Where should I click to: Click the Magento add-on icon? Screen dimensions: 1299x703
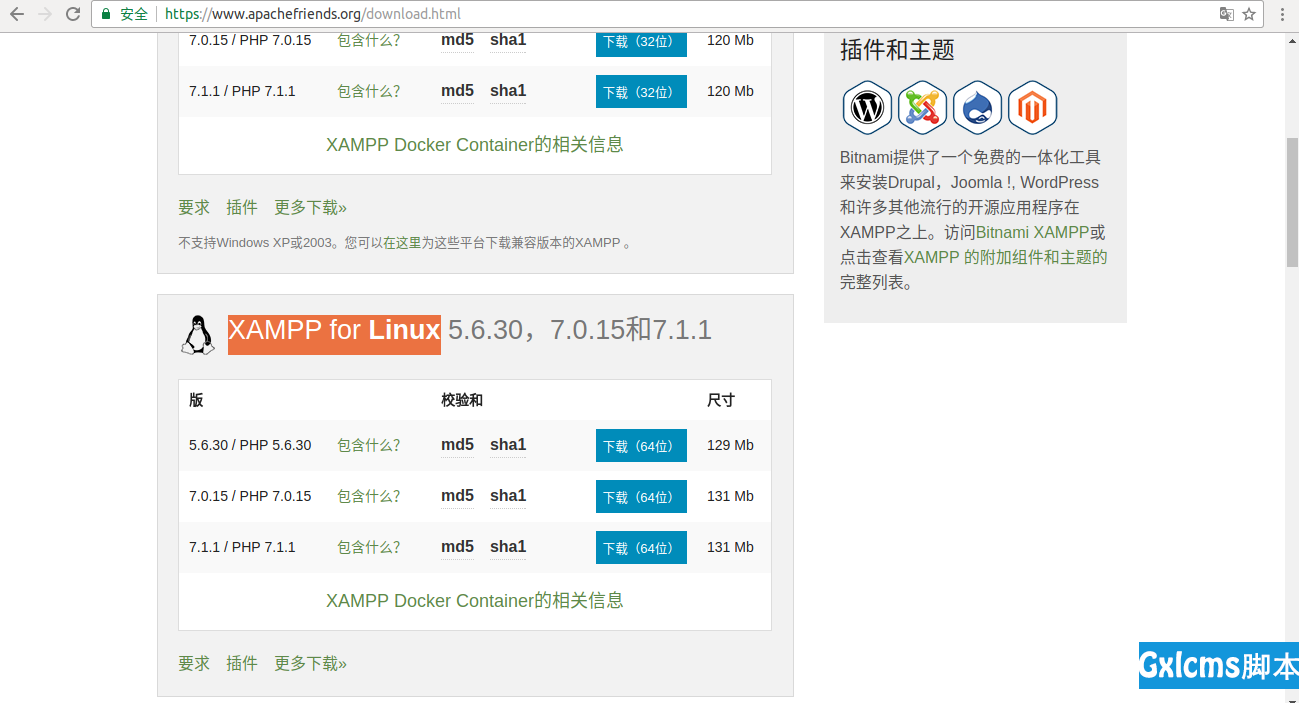[1032, 107]
